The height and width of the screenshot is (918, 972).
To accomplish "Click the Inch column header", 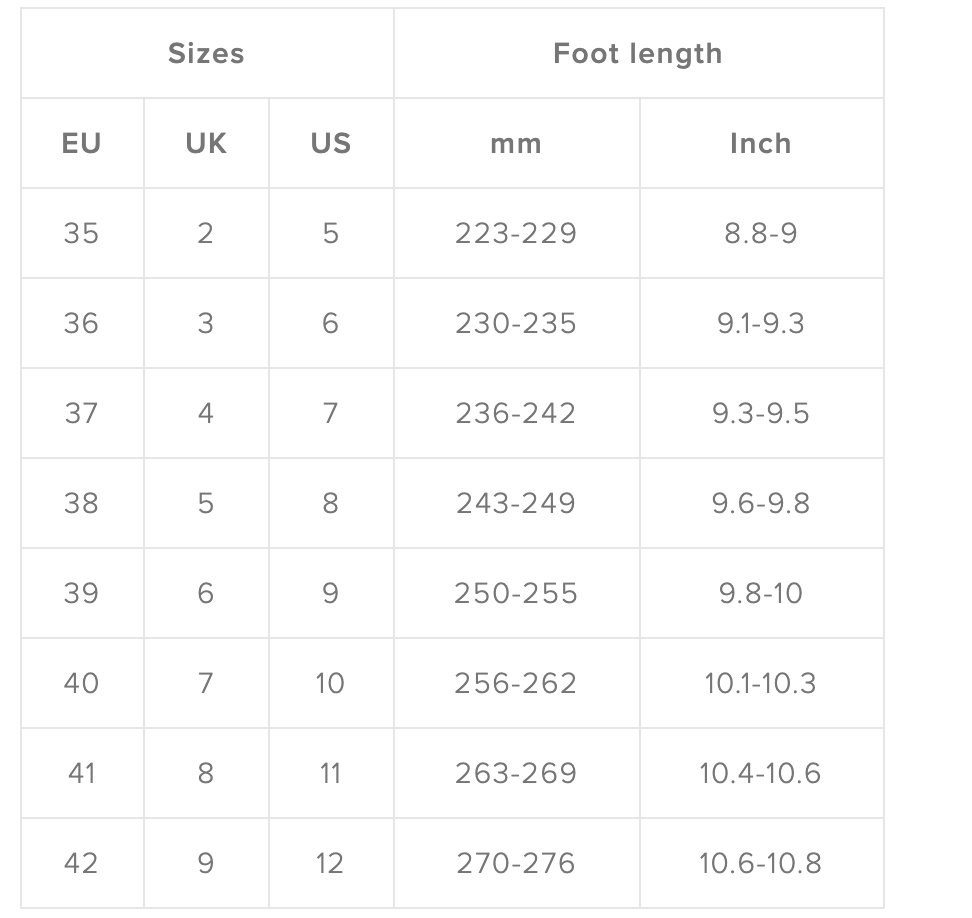I will [x=760, y=143].
